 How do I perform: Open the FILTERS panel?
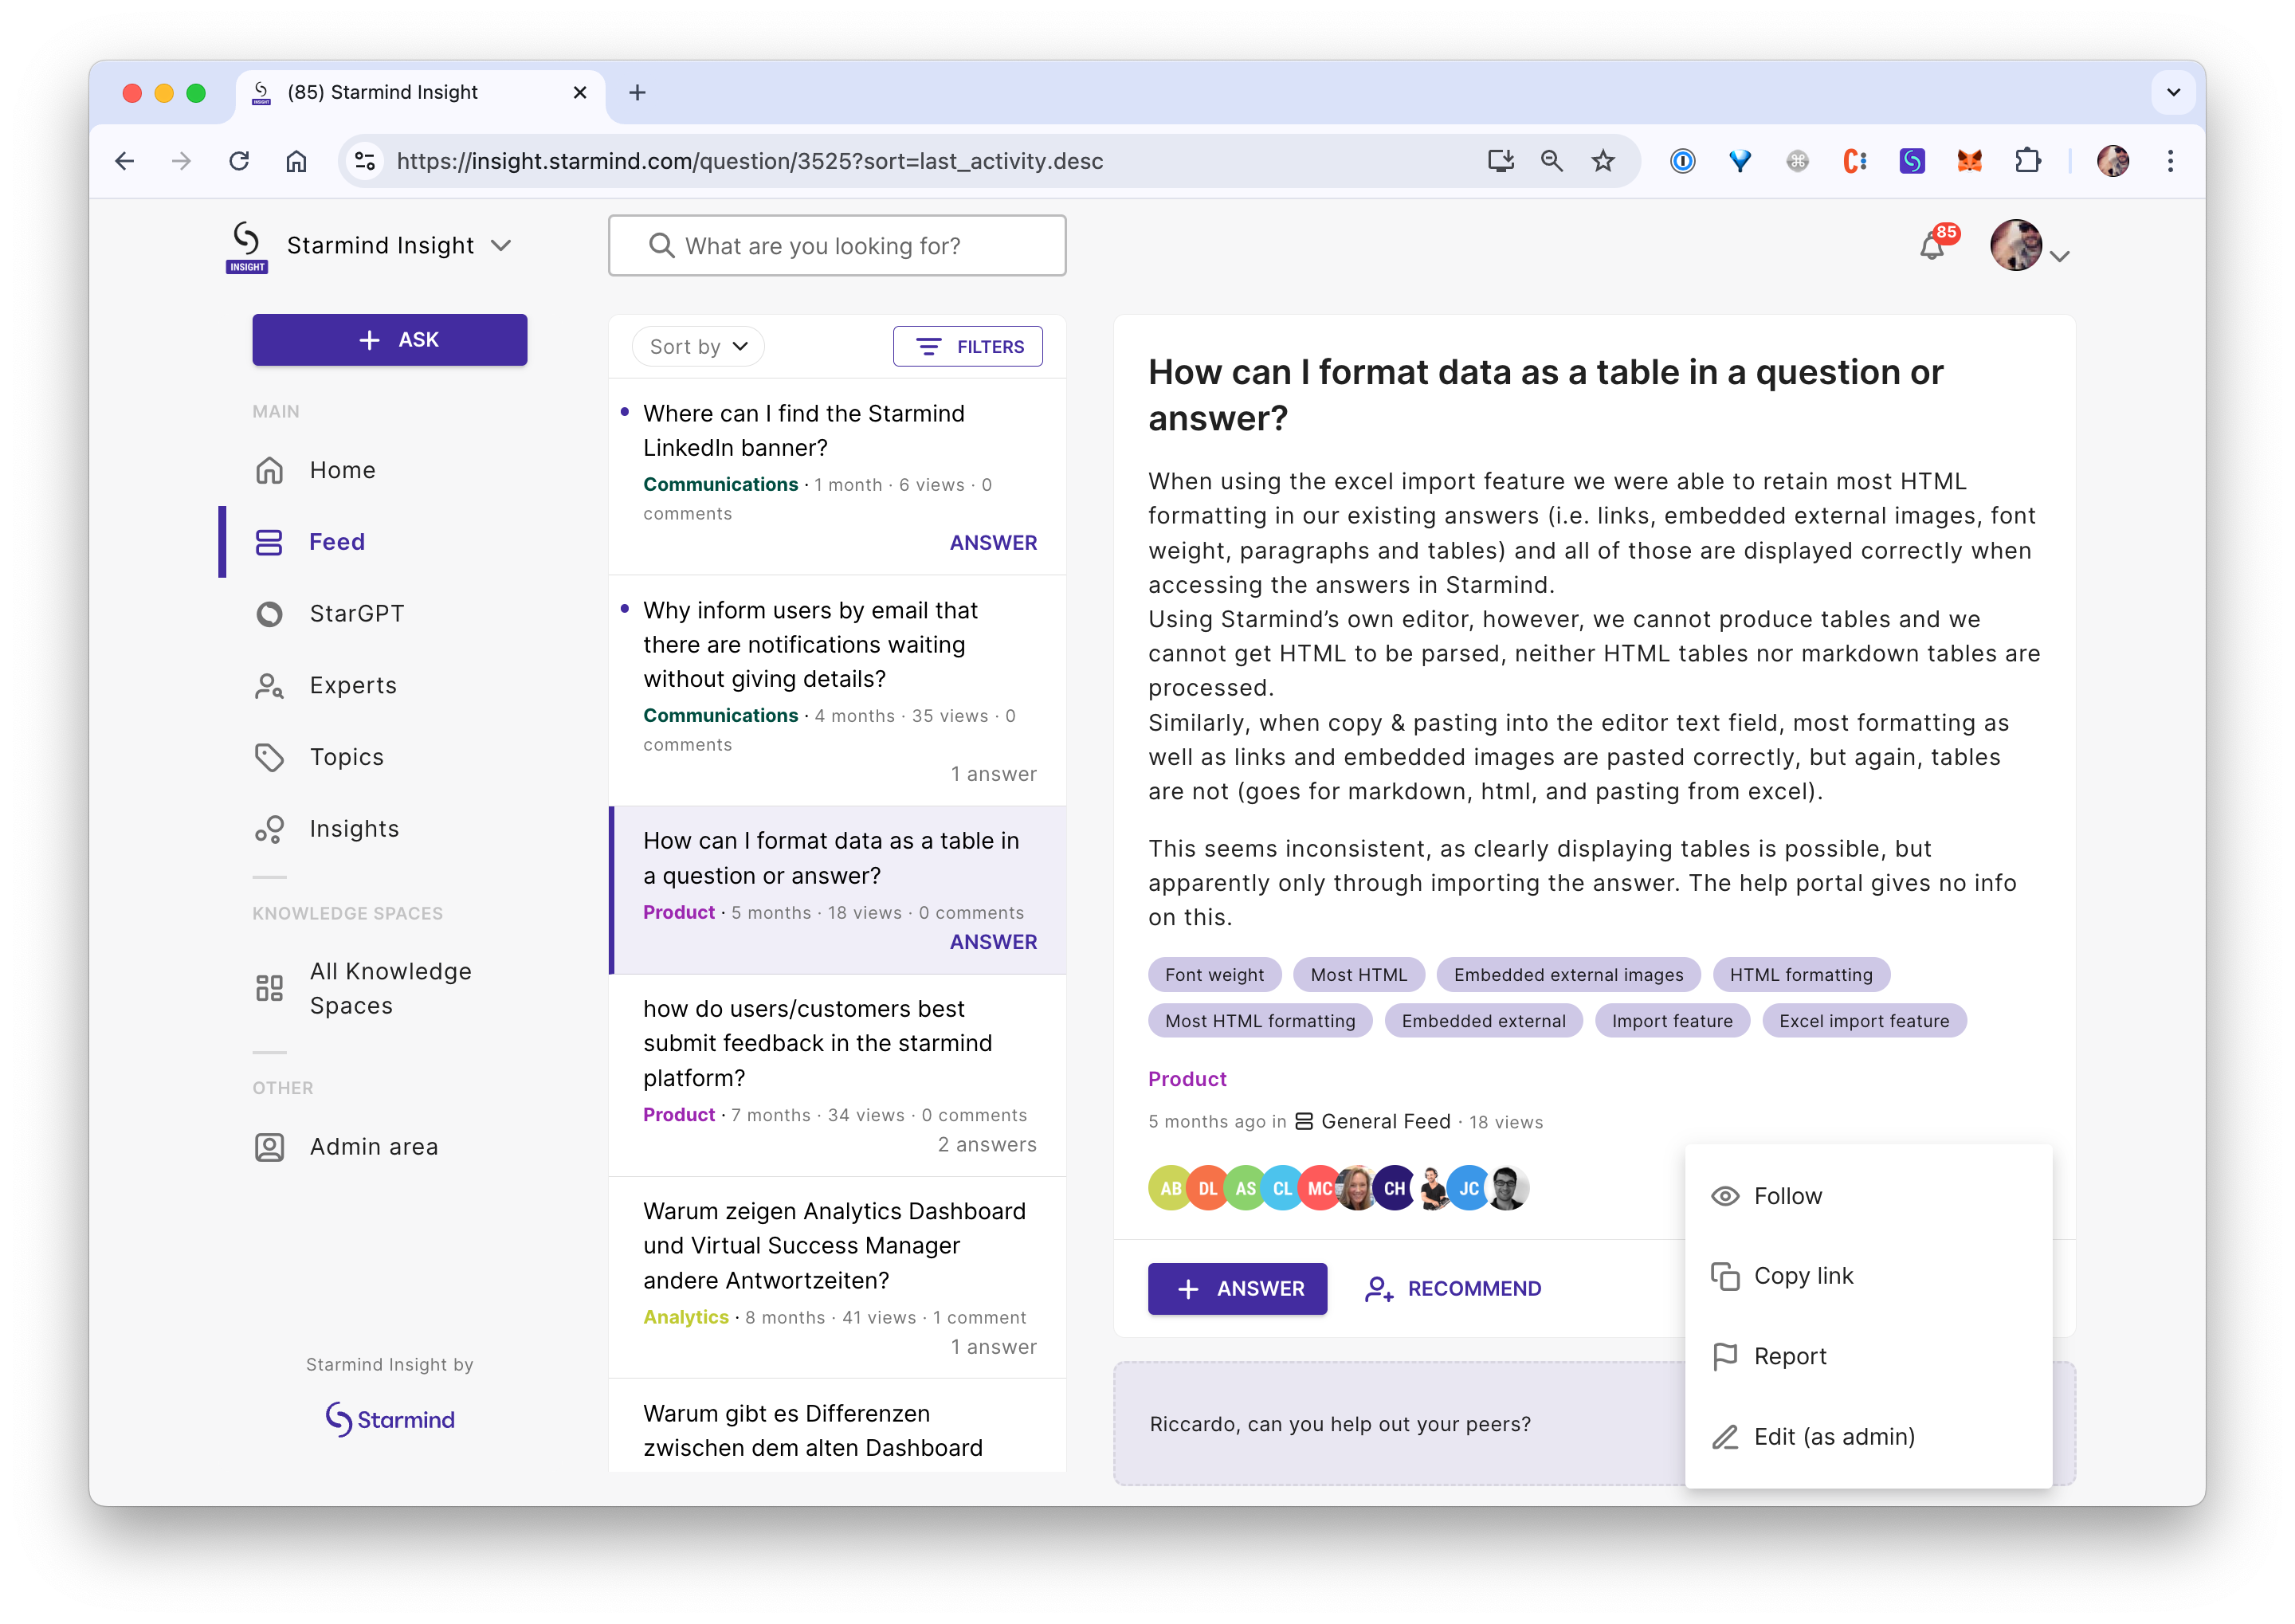967,346
